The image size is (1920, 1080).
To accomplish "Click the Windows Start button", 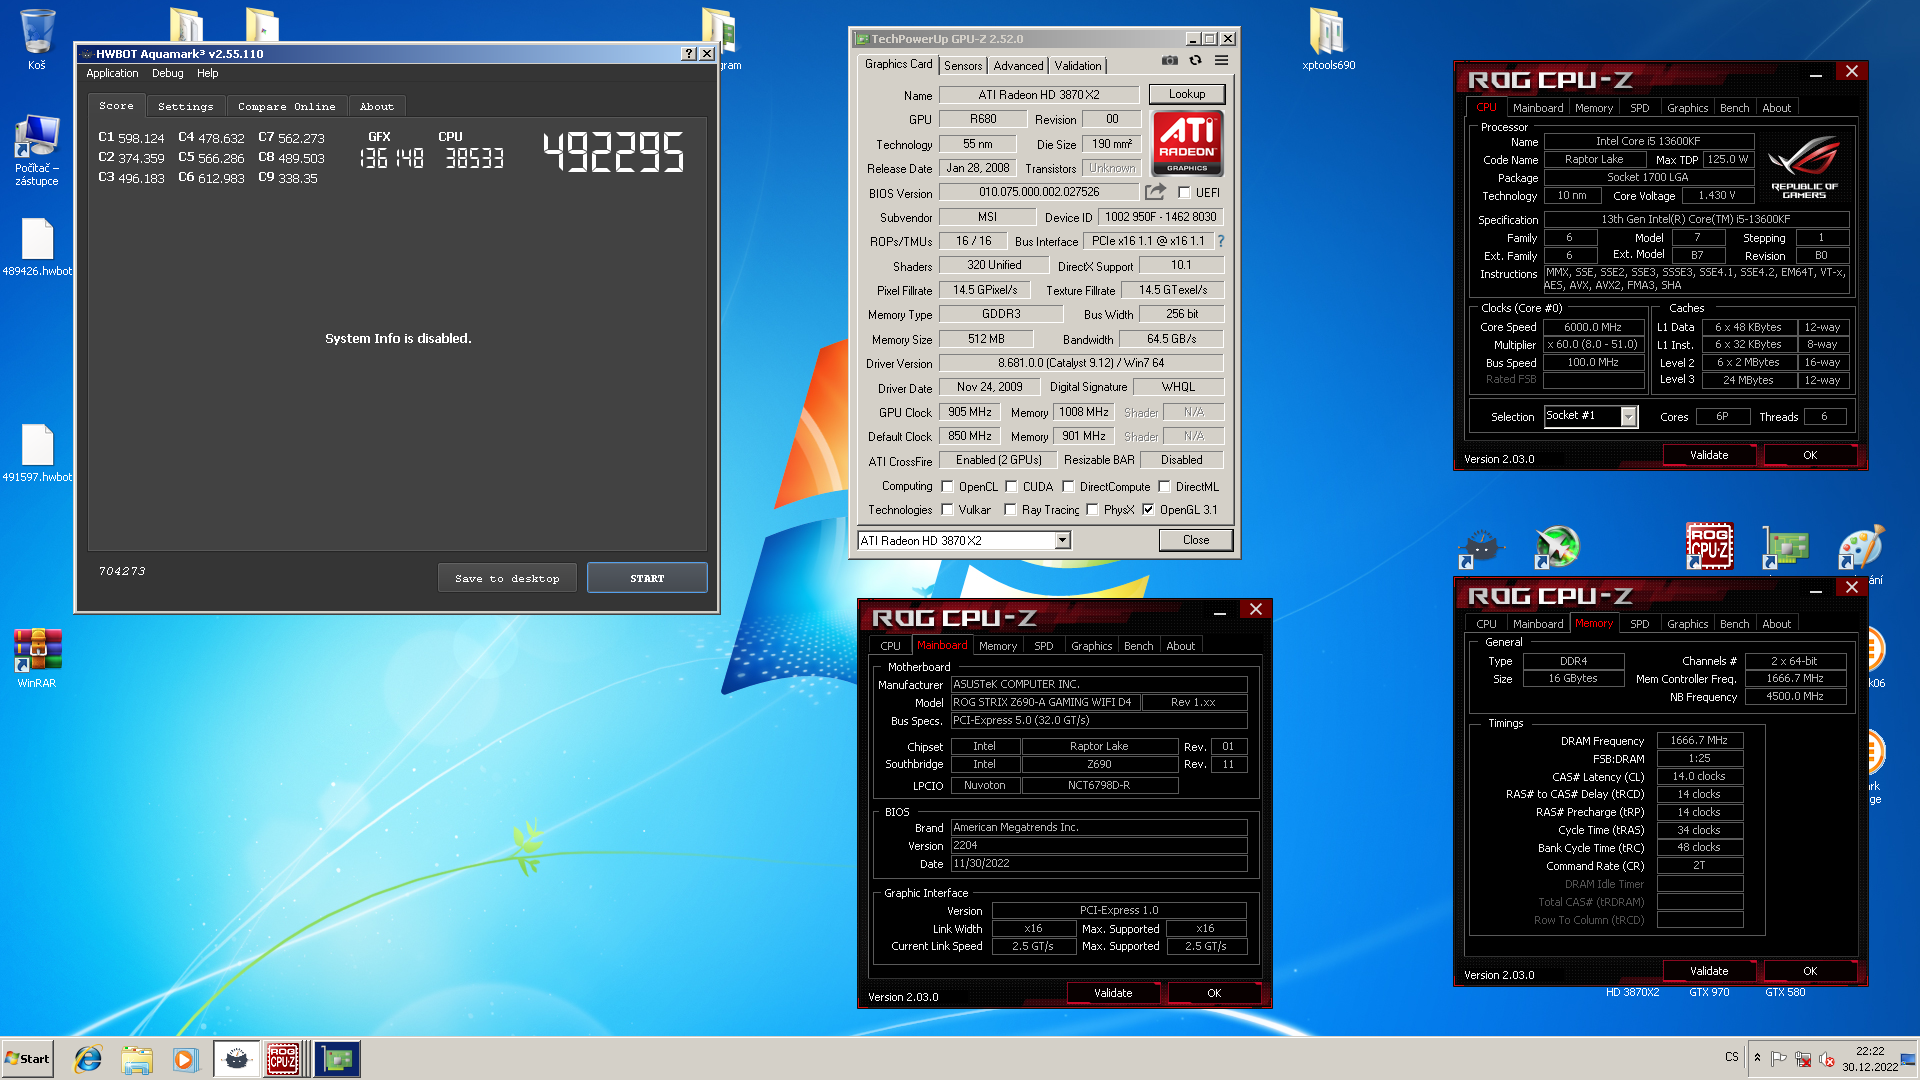I will 27,1059.
